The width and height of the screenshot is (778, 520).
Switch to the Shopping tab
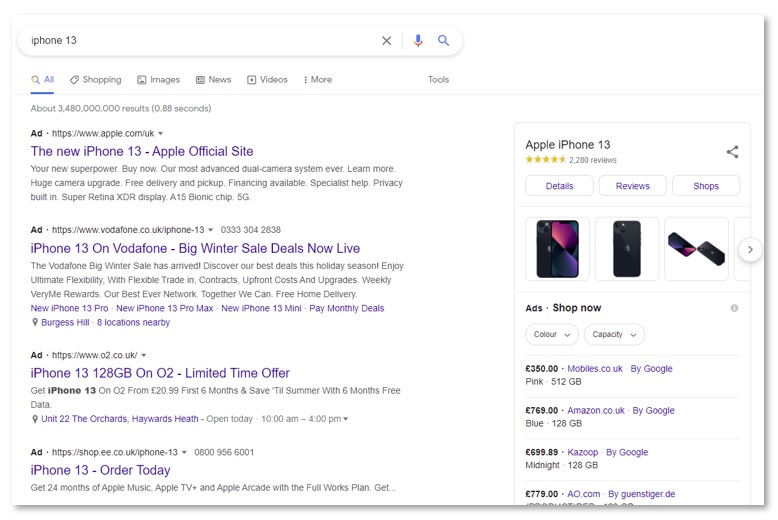95,79
